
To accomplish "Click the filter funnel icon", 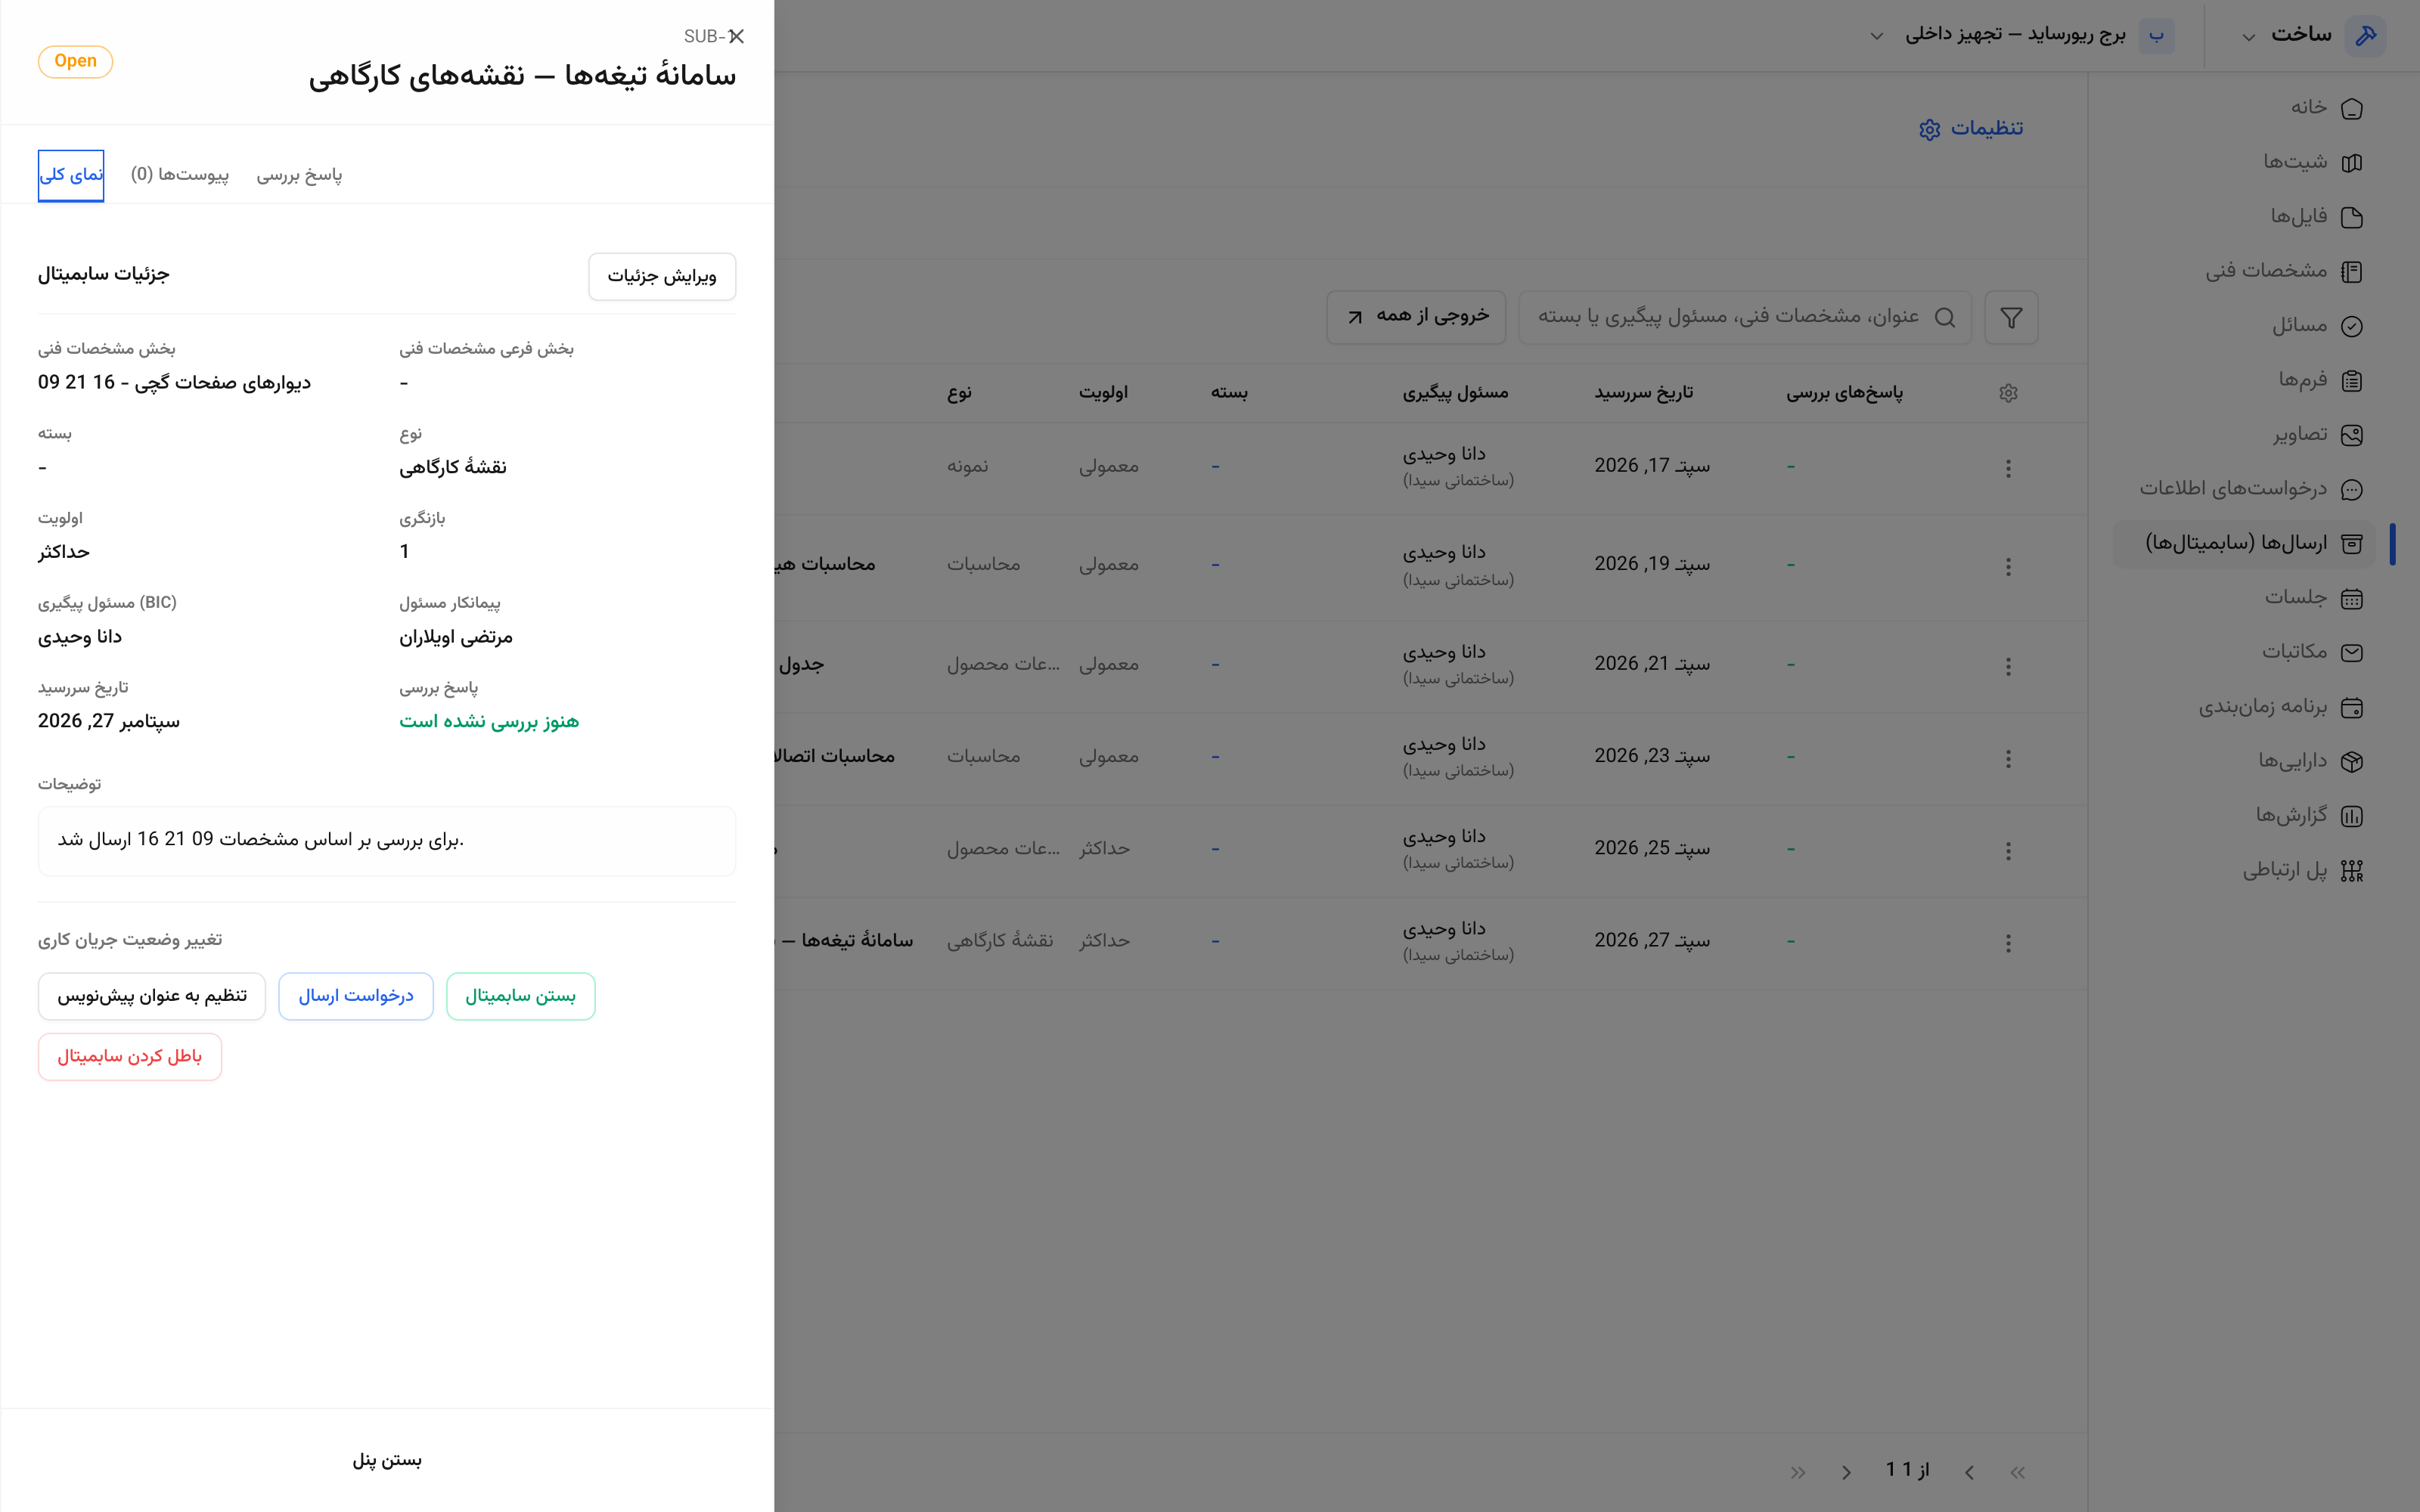I will click(x=2011, y=318).
